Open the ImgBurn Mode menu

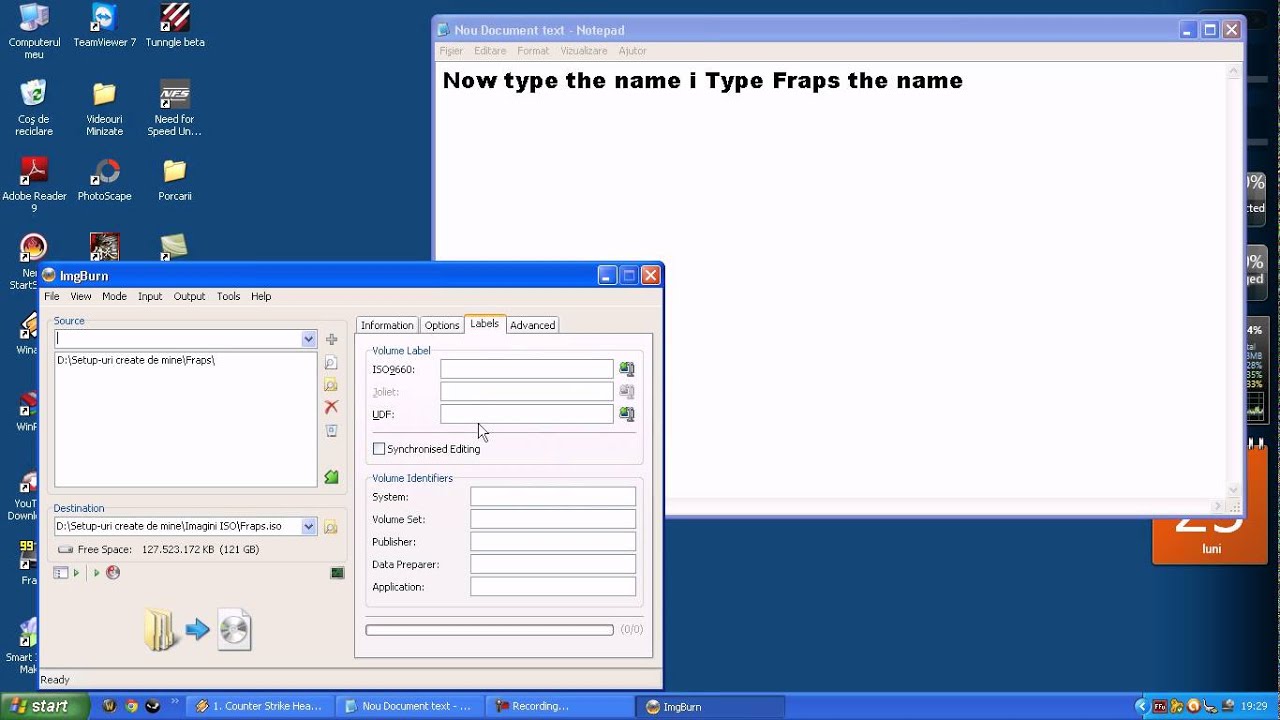coord(114,296)
